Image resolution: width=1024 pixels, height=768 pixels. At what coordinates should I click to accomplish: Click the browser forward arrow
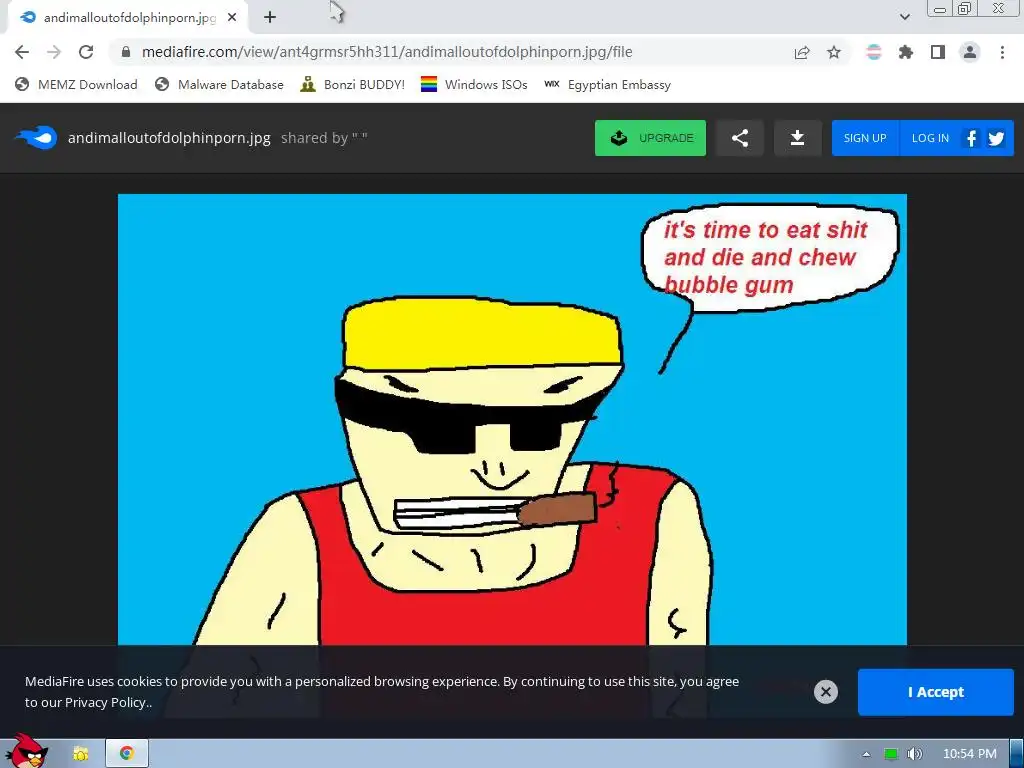[x=54, y=52]
